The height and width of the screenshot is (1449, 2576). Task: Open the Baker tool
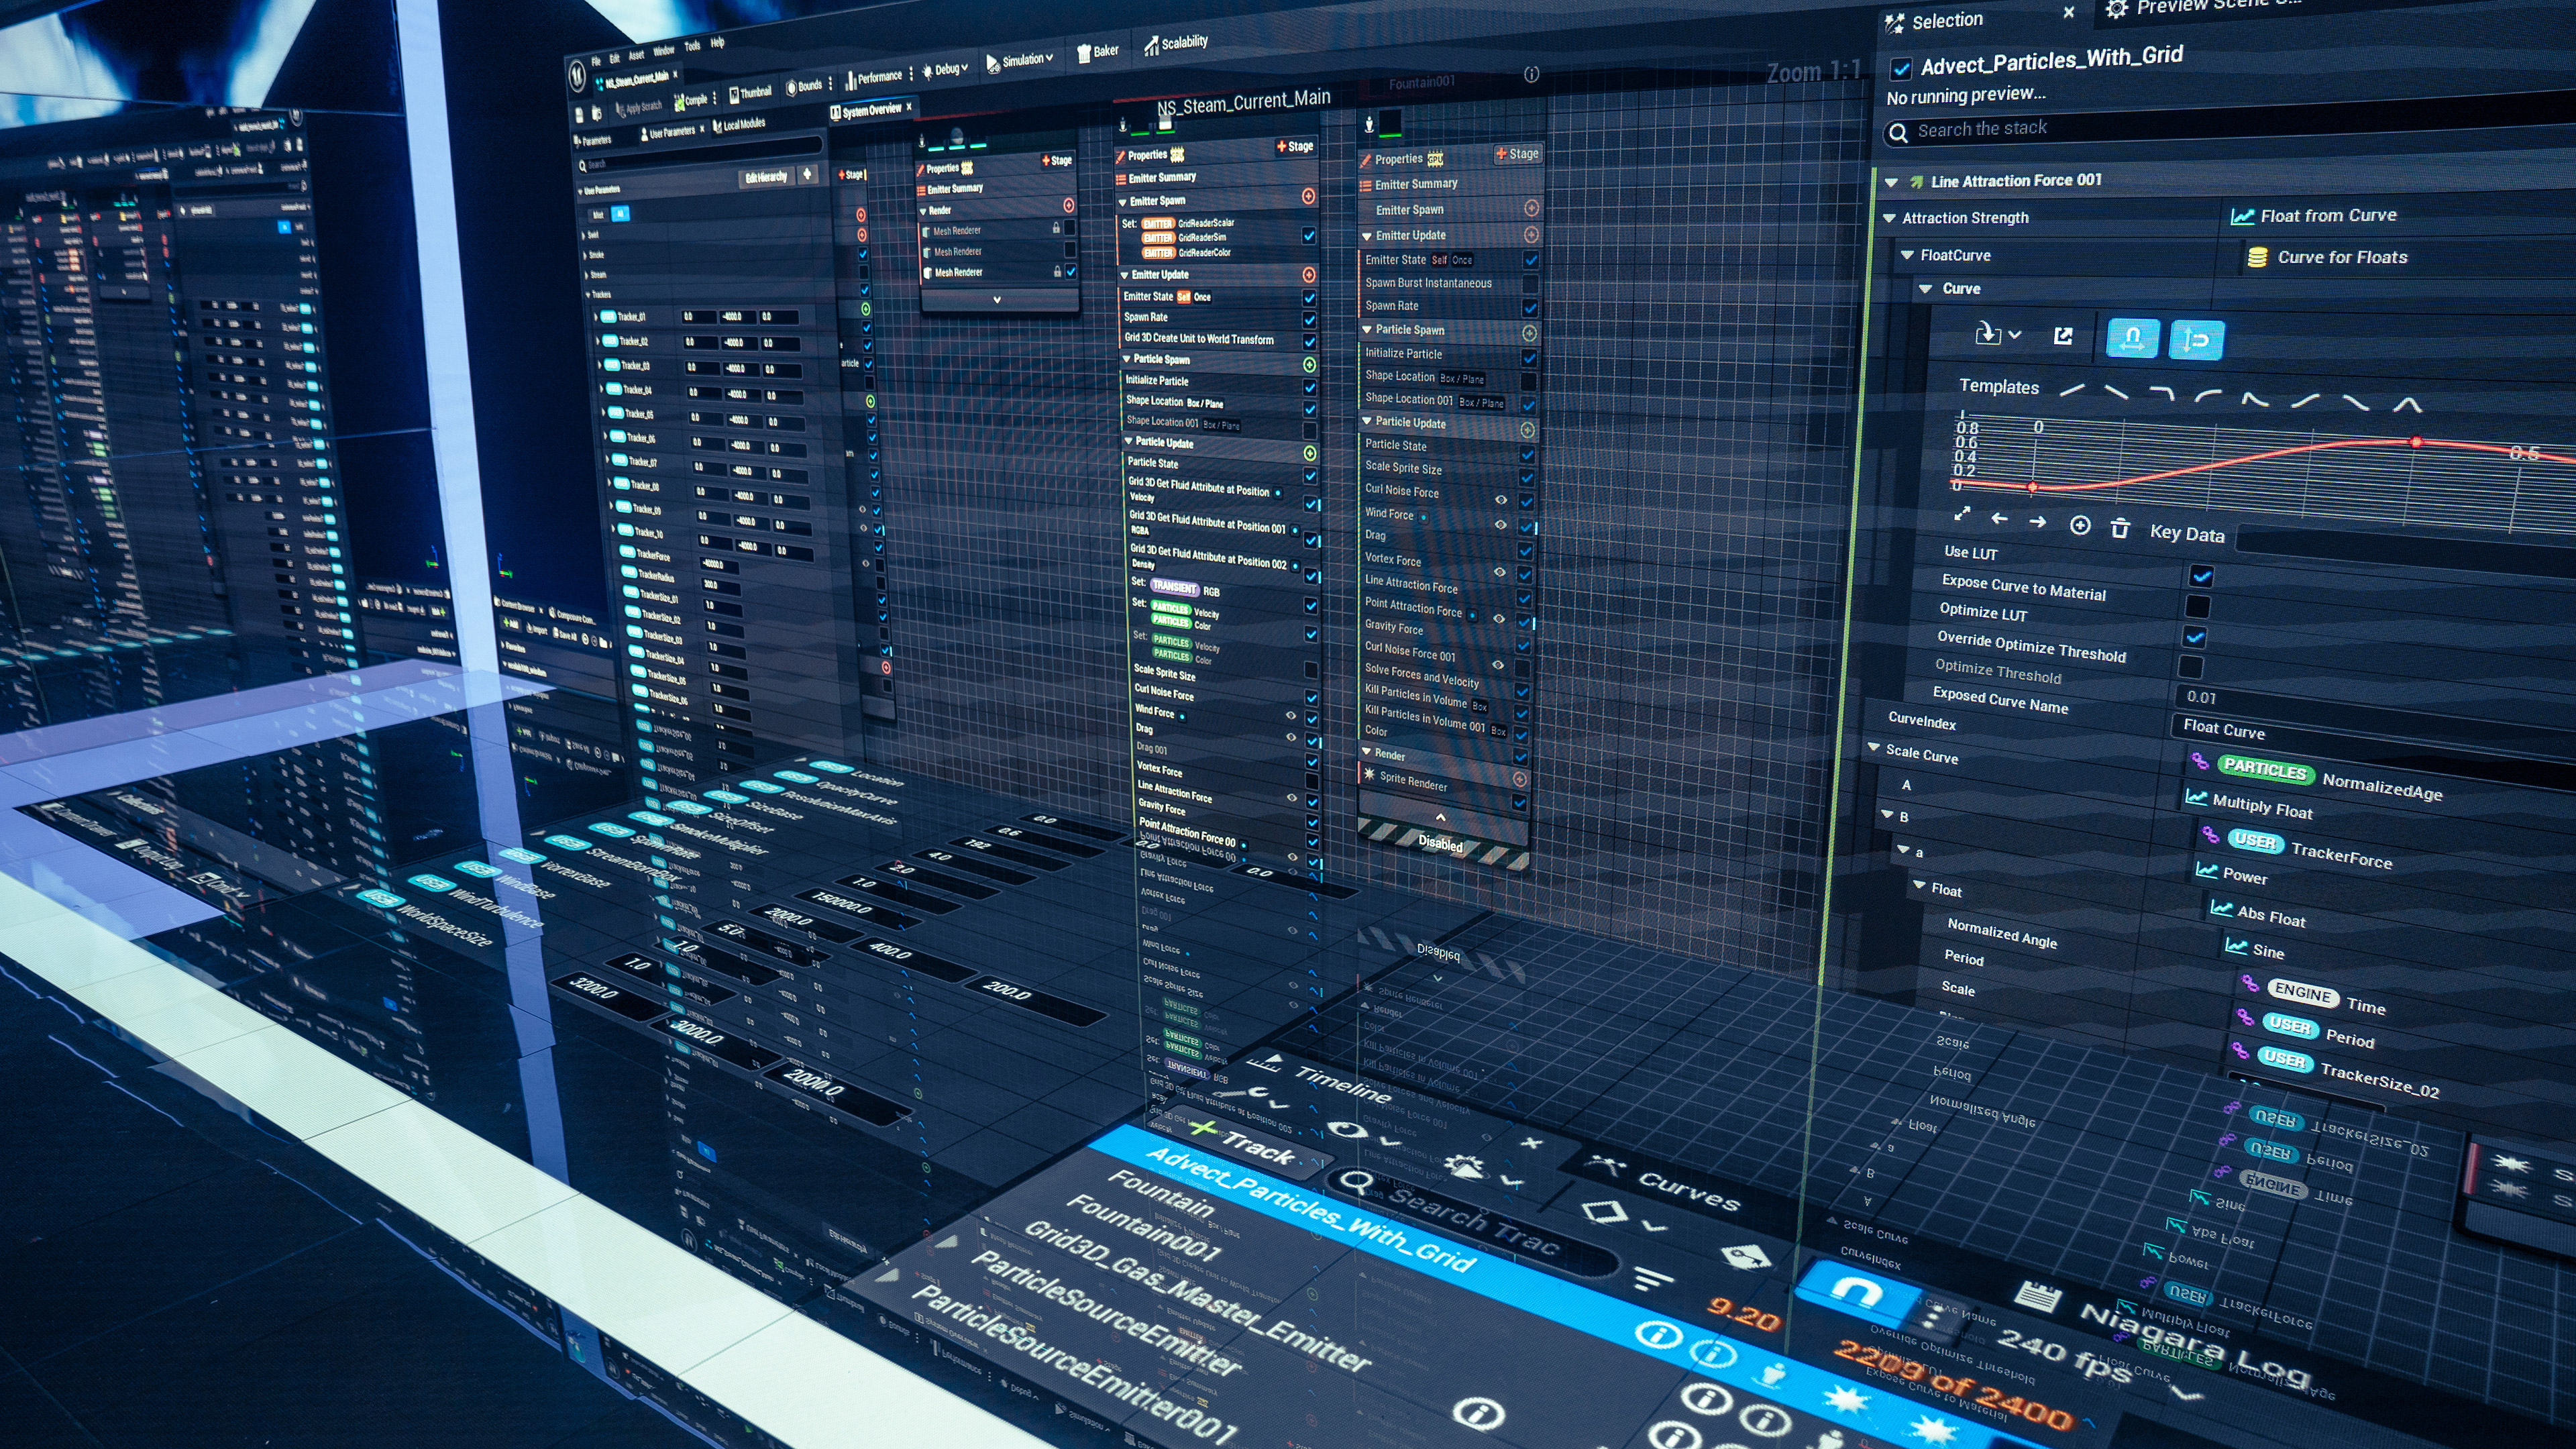(x=1097, y=52)
